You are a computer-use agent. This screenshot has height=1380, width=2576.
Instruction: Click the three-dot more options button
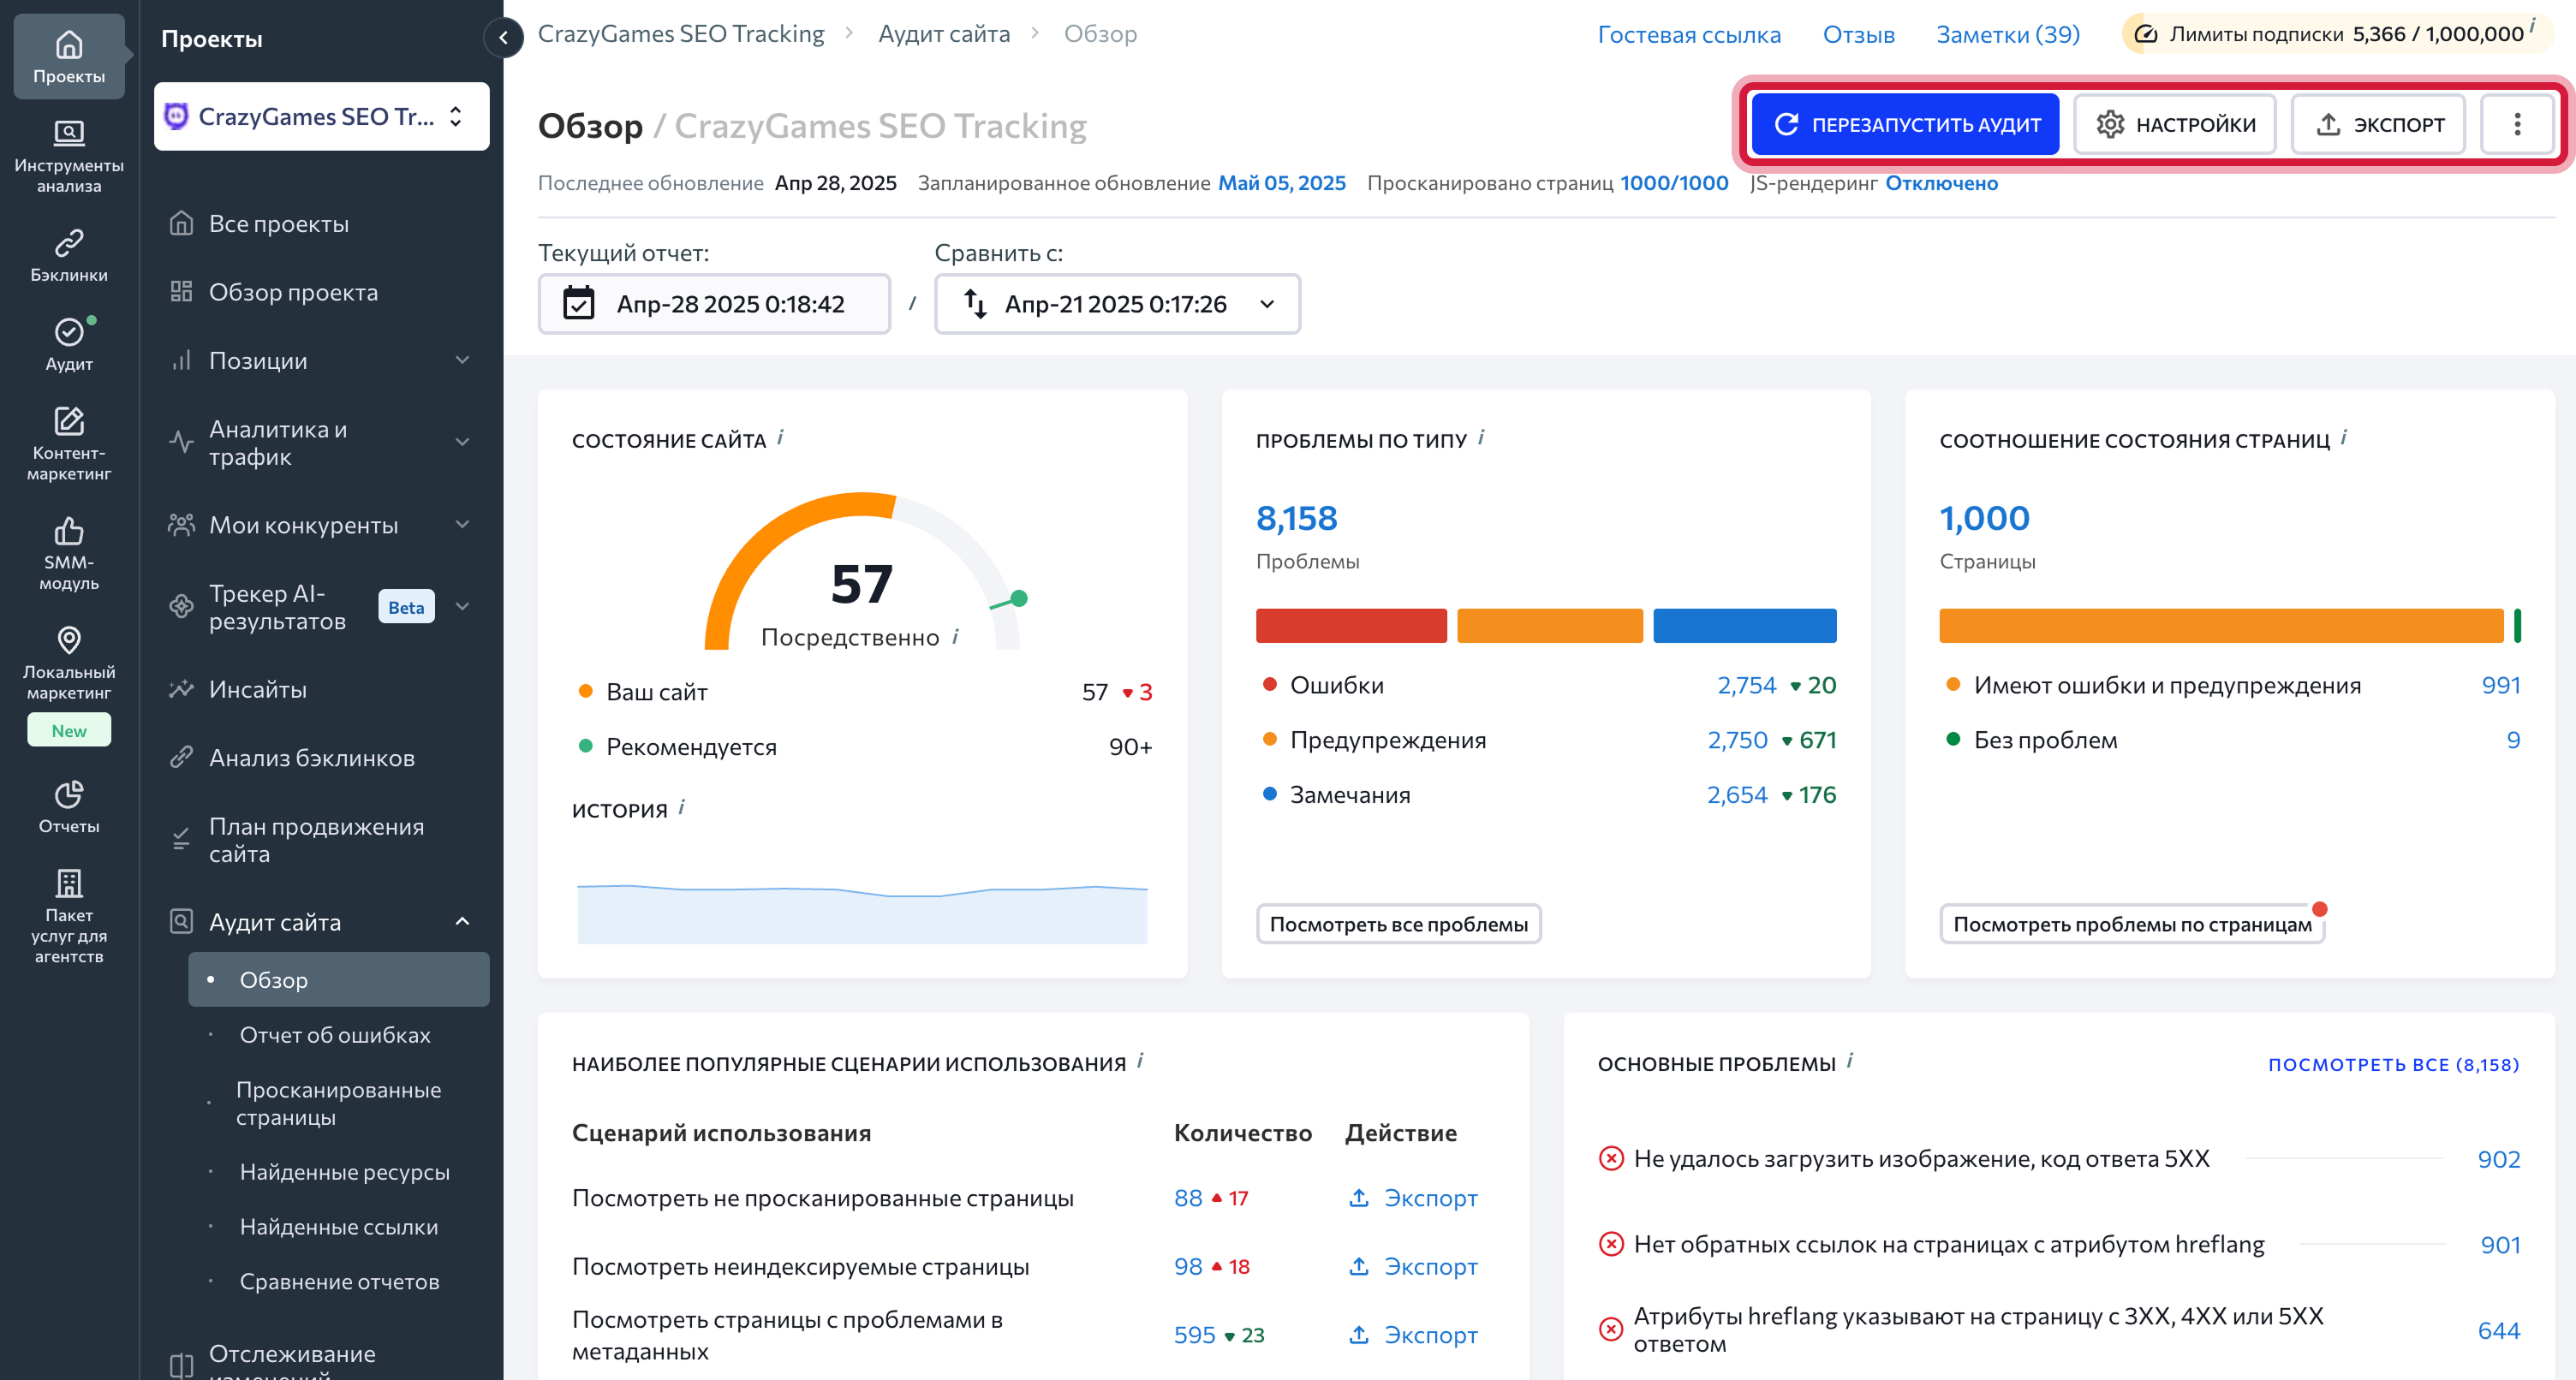click(2517, 124)
